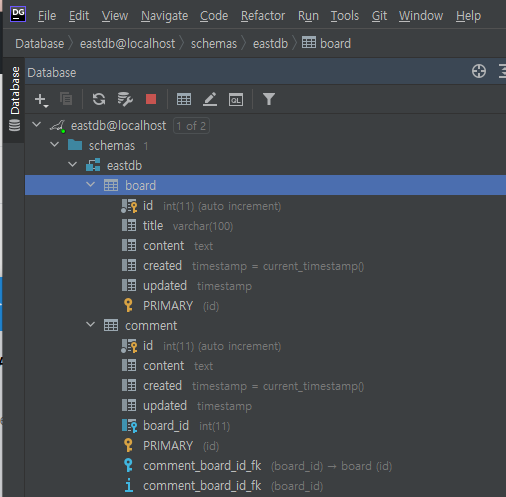Click the board breadcrumb
This screenshot has height=497, width=506.
tap(326, 43)
